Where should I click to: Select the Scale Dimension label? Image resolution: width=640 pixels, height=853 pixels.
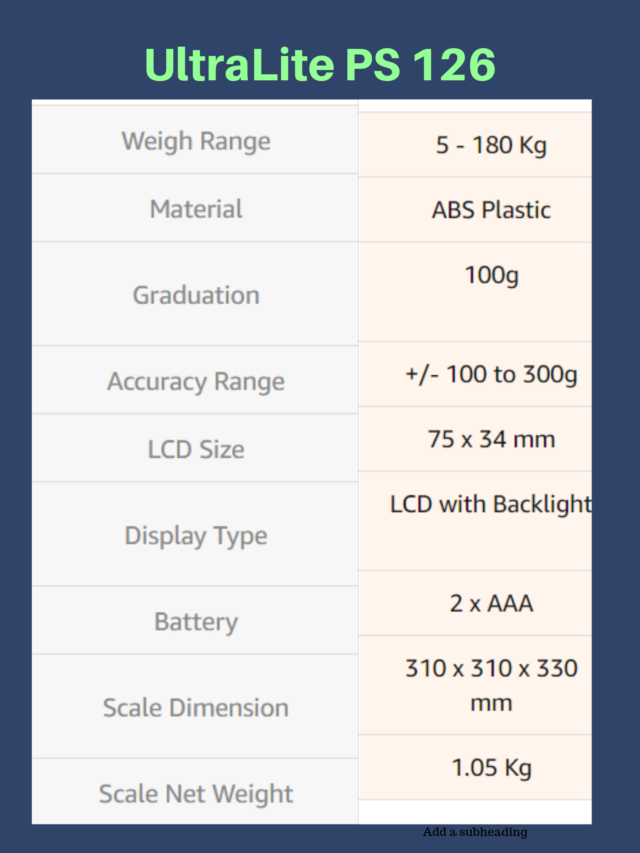point(195,707)
